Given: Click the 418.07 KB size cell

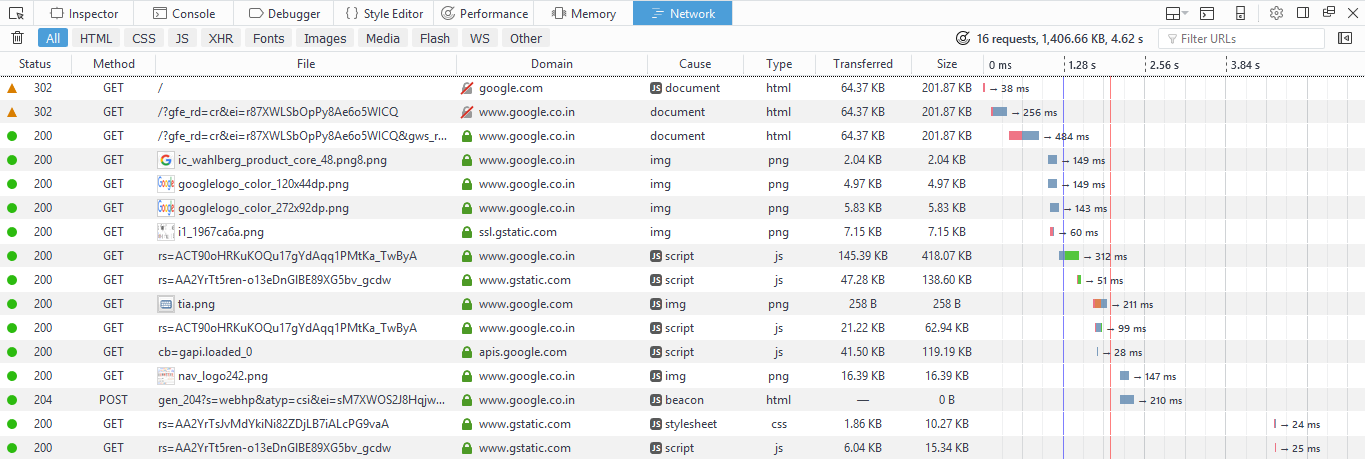Looking at the screenshot, I should pyautogui.click(x=947, y=256).
